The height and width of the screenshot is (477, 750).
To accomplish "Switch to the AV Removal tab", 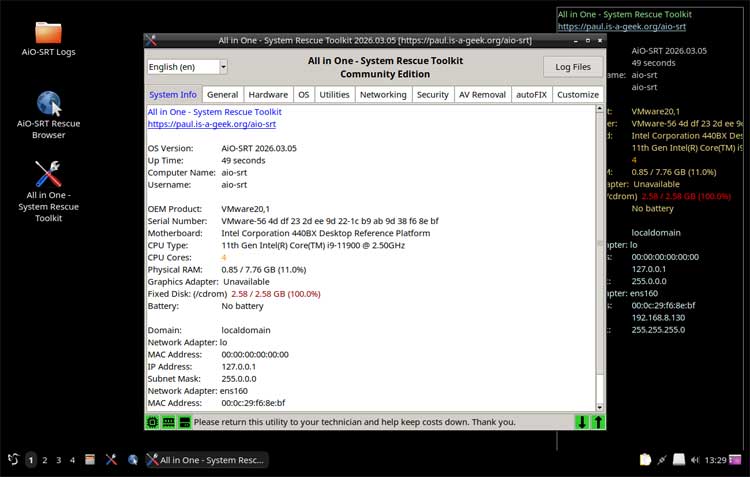I will coord(482,95).
